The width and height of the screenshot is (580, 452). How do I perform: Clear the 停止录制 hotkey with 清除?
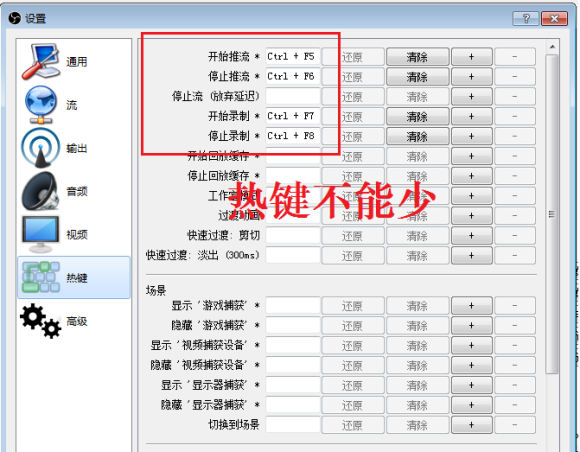click(x=418, y=136)
